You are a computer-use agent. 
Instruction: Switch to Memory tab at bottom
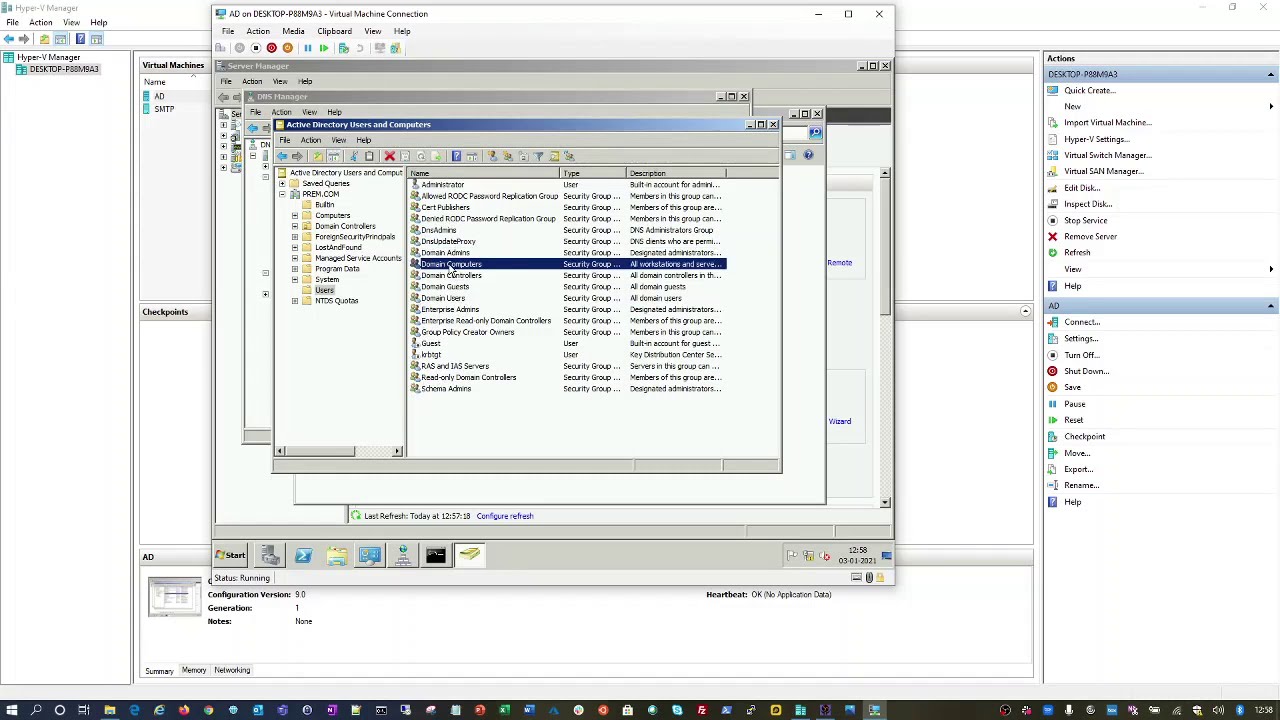click(x=194, y=670)
